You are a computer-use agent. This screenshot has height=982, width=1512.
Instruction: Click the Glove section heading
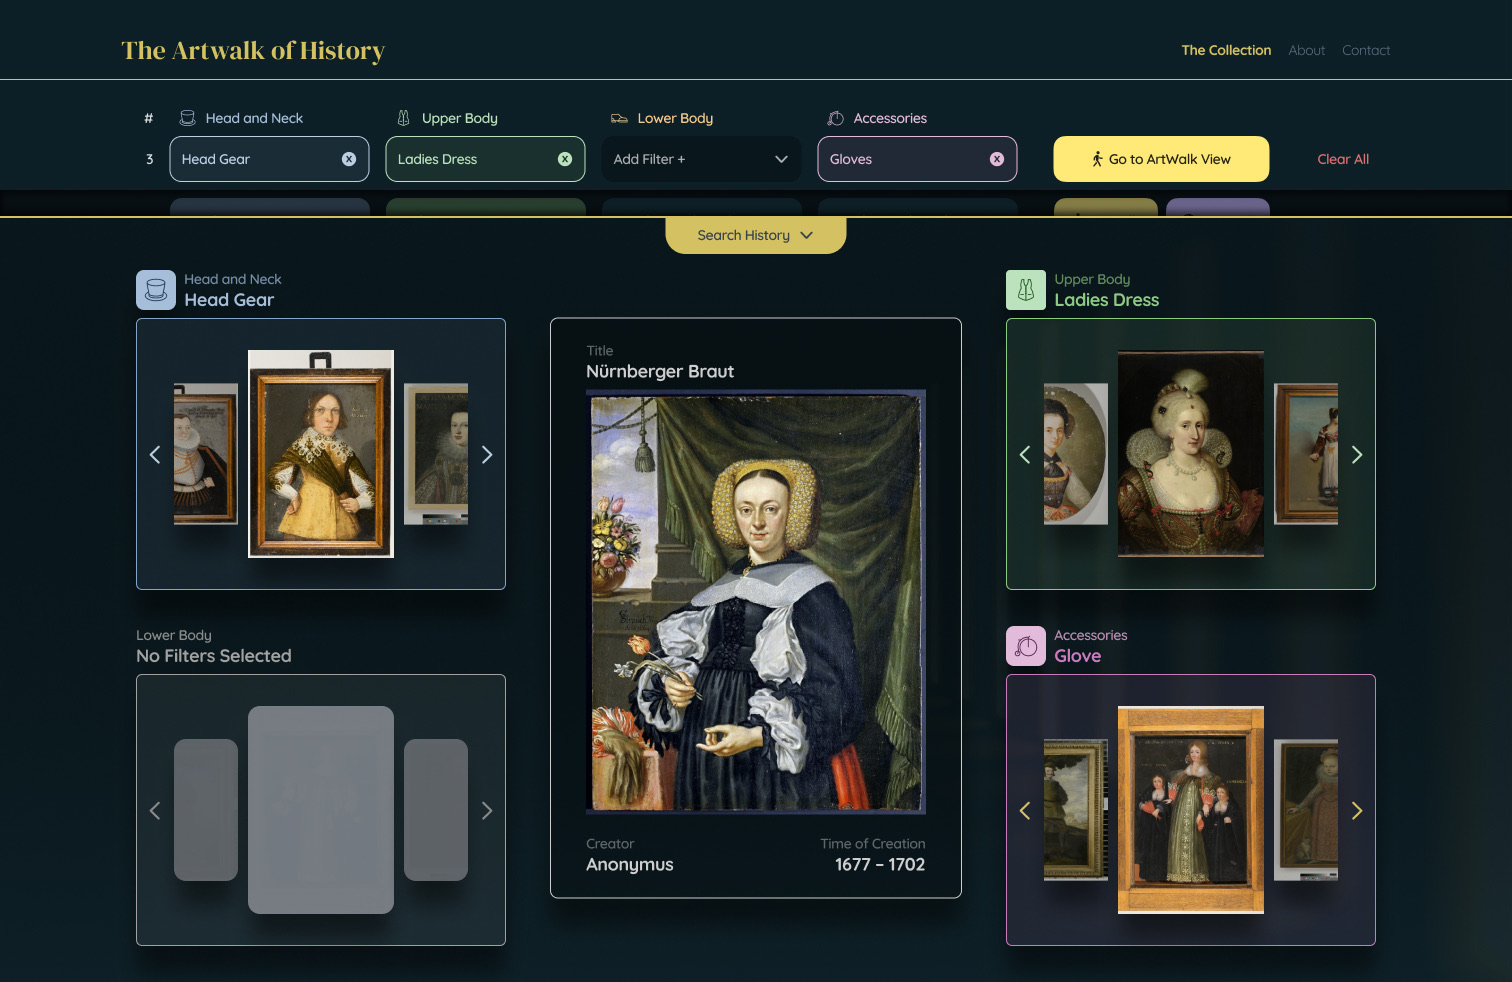[x=1078, y=656]
